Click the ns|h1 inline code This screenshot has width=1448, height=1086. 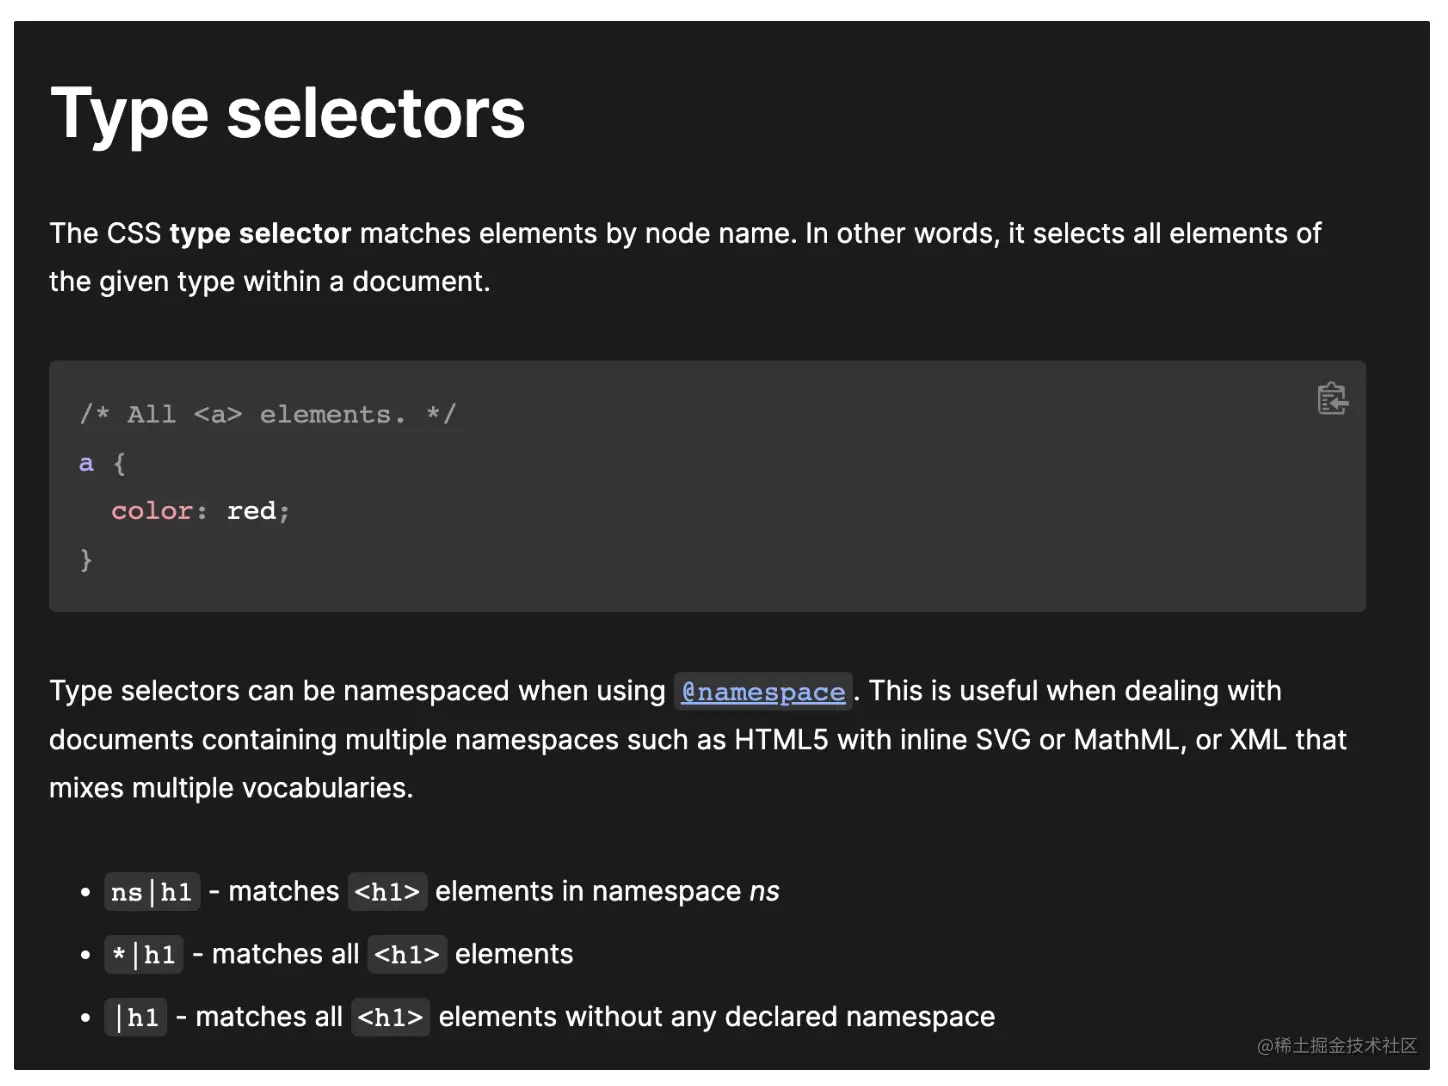tap(152, 892)
